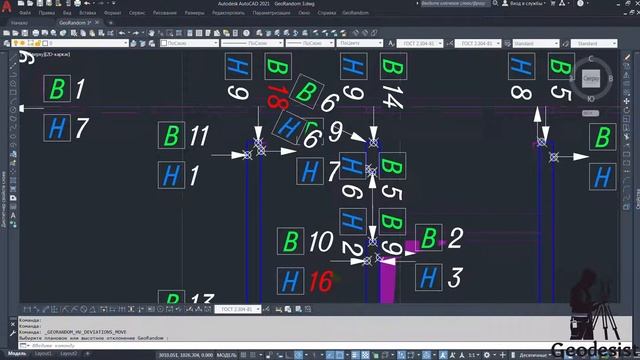Click the Make Object's Layer Current icon

click(133, 43)
